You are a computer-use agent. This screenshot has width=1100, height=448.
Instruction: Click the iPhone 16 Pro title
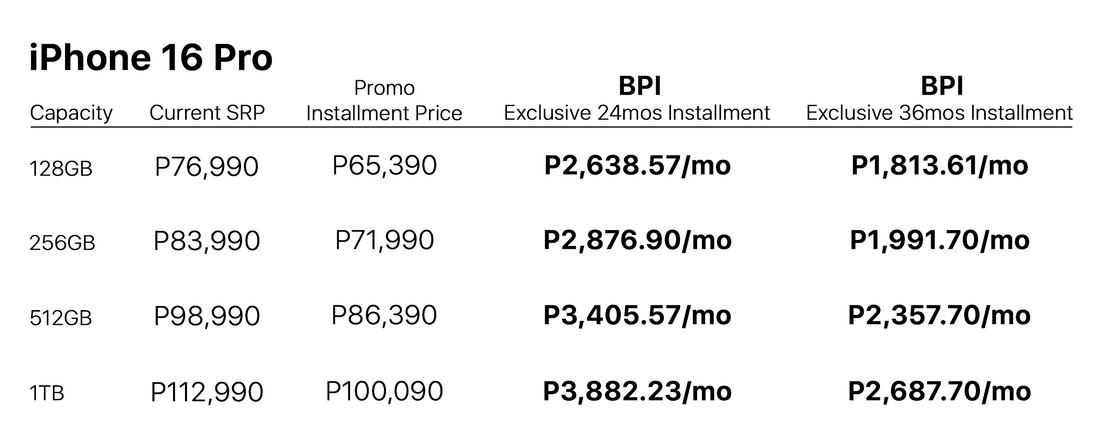150,59
